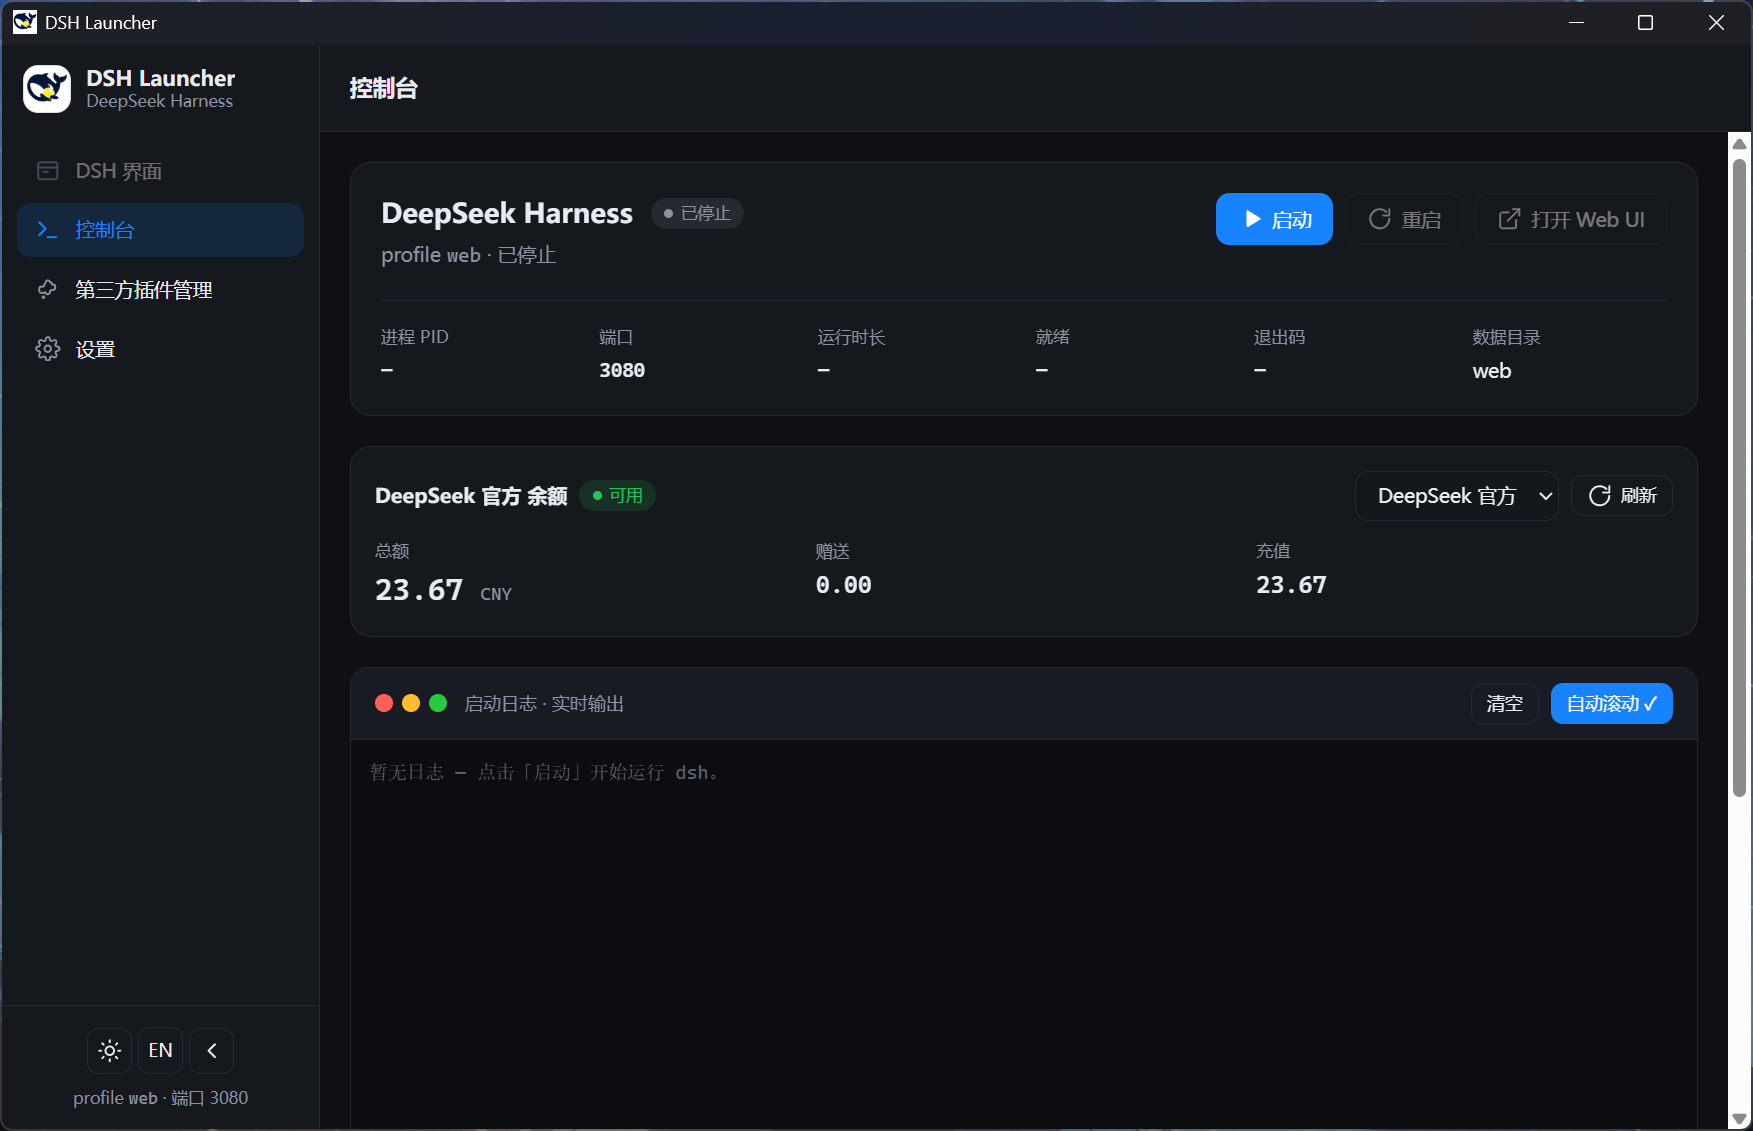1753x1131 pixels.
Task: Maximize the DSH Launcher window
Action: (x=1645, y=22)
